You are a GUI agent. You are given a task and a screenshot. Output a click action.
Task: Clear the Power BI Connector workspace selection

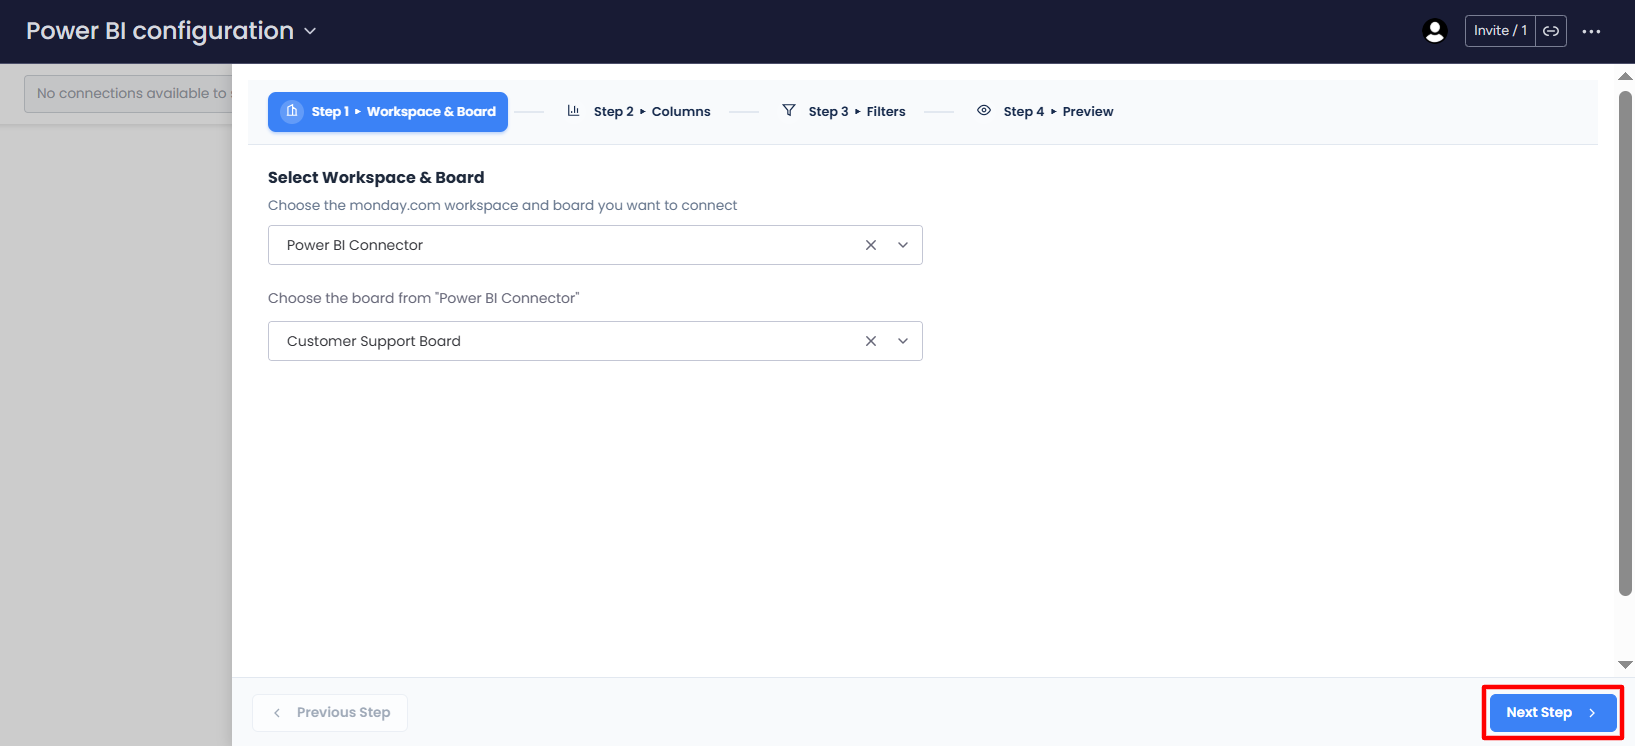(871, 245)
